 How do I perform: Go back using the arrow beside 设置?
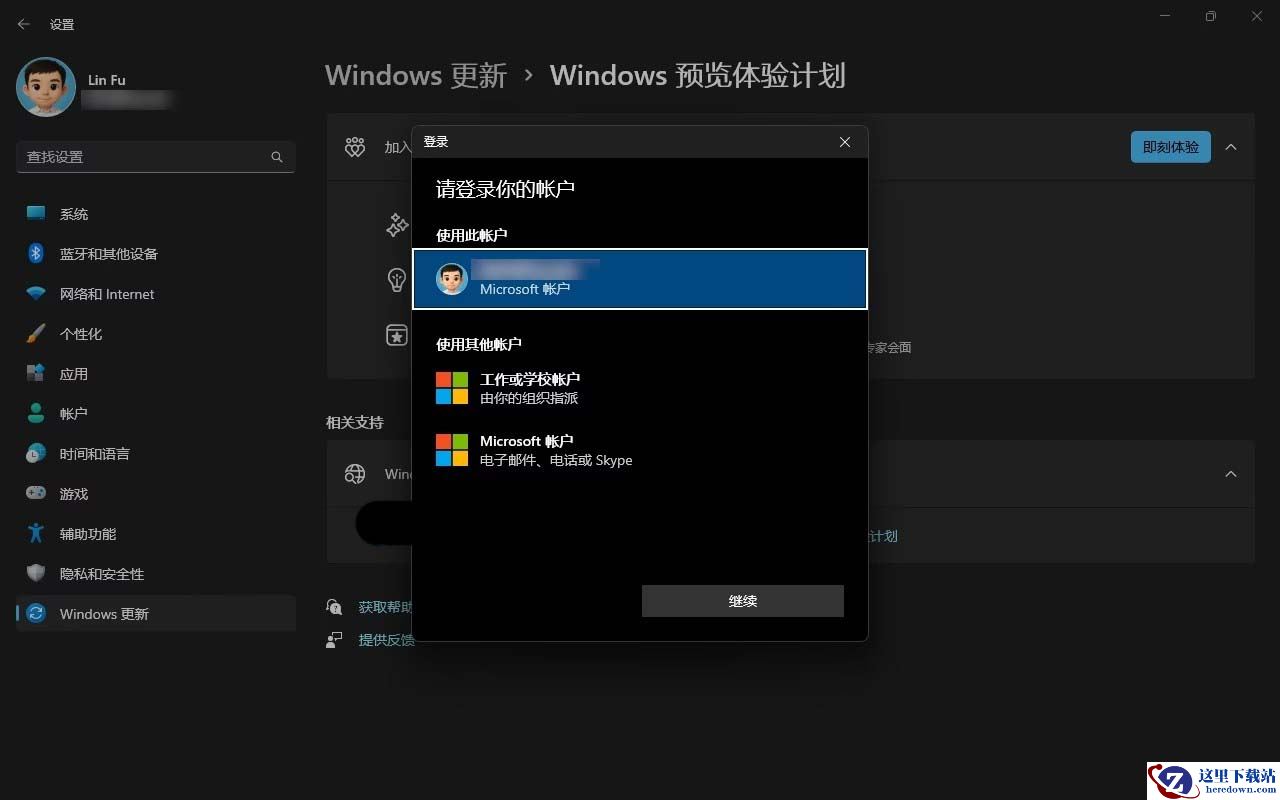24,24
